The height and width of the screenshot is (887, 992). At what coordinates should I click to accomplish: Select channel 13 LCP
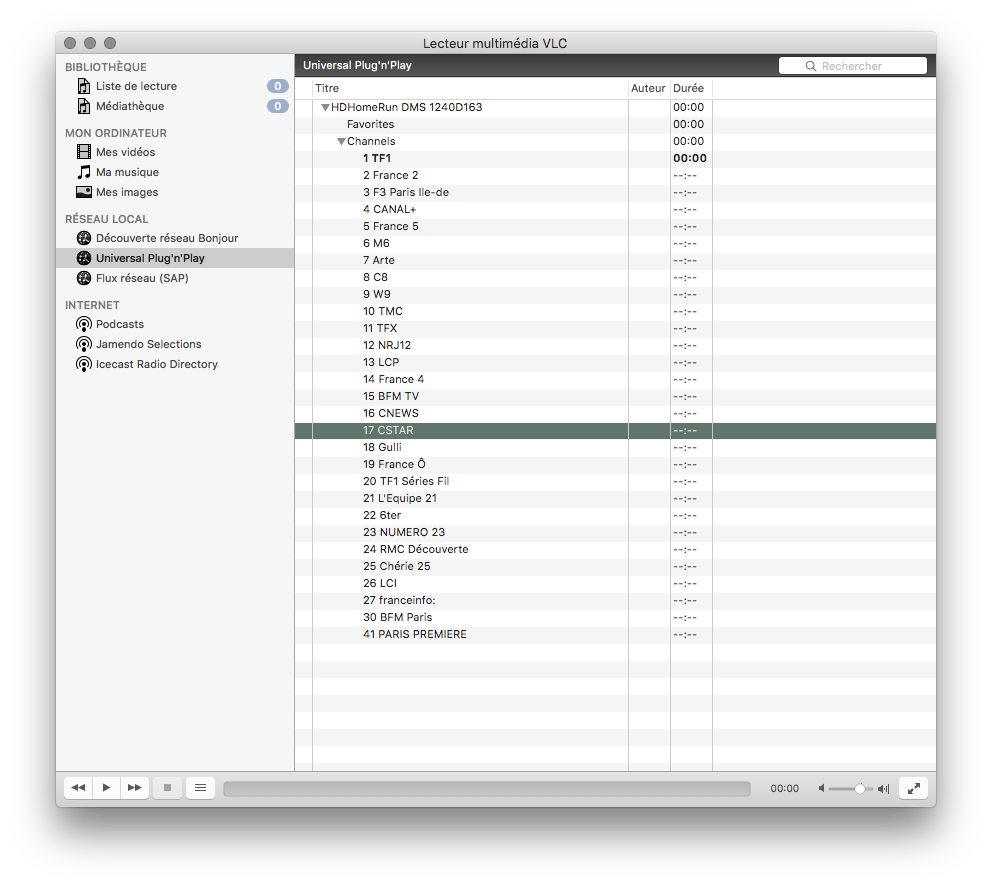[615, 363]
